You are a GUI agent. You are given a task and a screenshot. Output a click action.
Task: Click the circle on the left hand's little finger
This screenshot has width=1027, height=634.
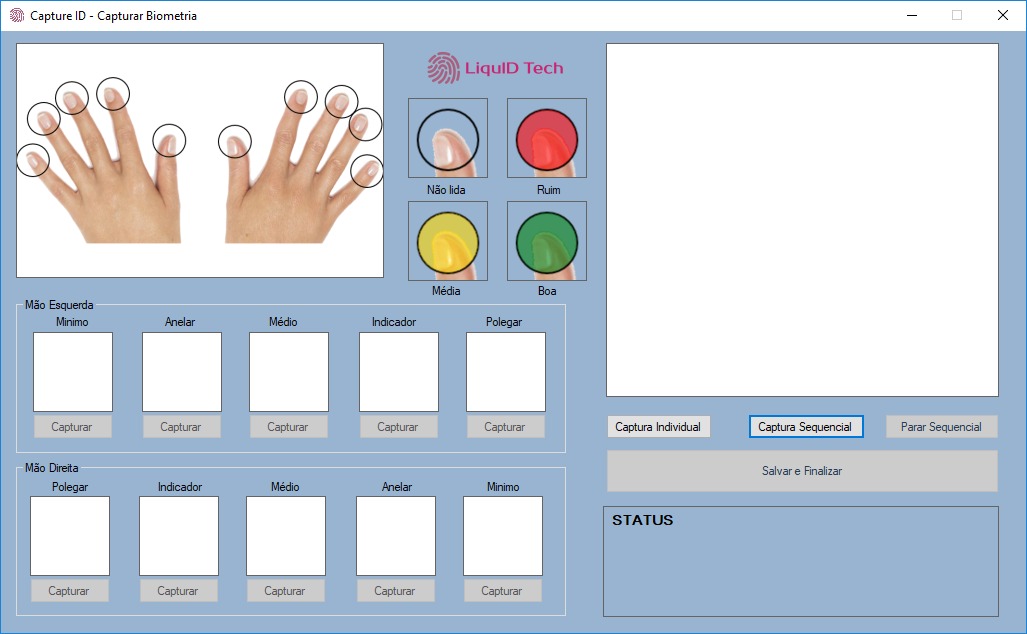click(32, 160)
